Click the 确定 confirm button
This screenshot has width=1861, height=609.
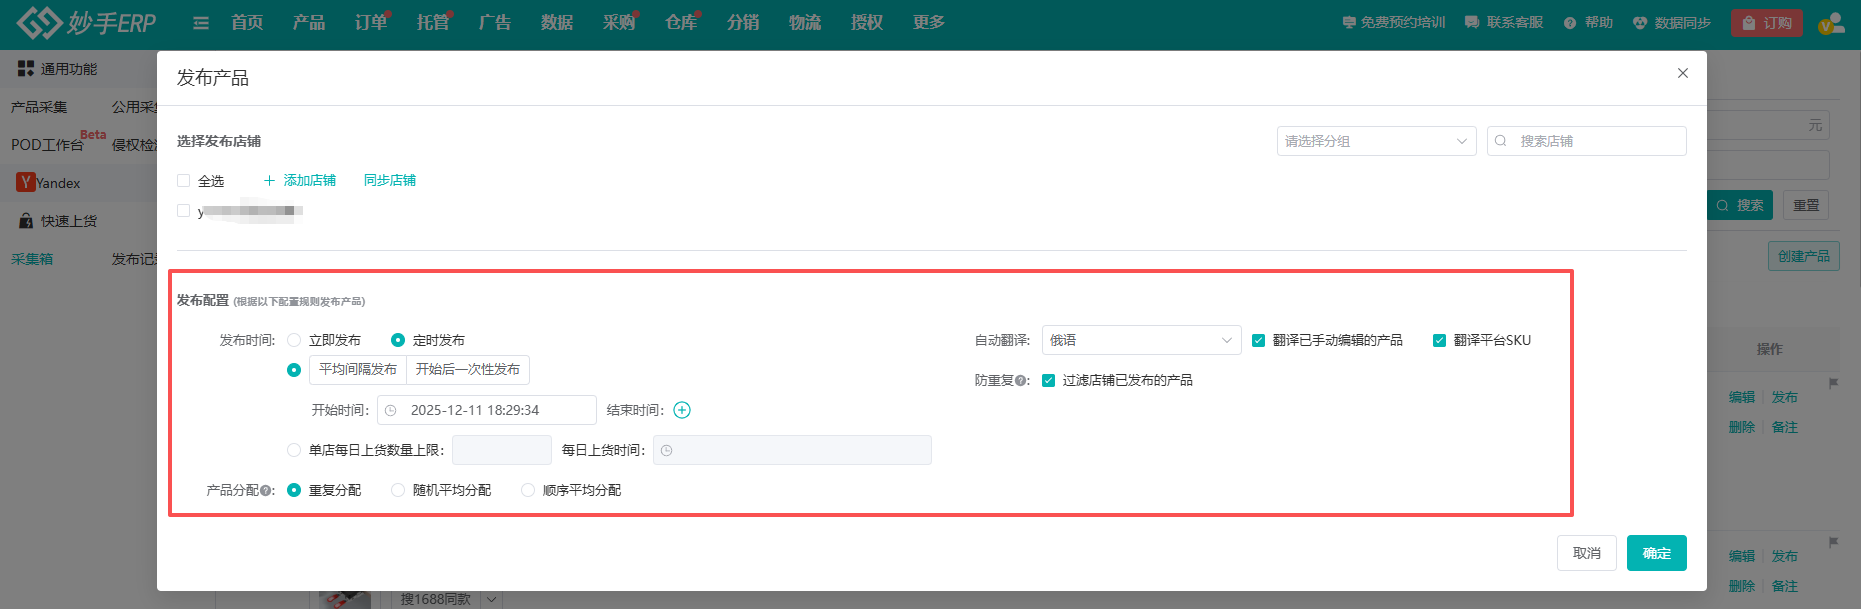[1656, 553]
